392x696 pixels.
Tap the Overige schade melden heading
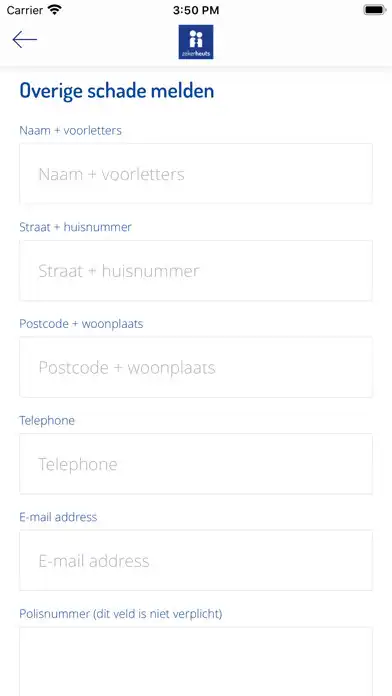(x=117, y=91)
